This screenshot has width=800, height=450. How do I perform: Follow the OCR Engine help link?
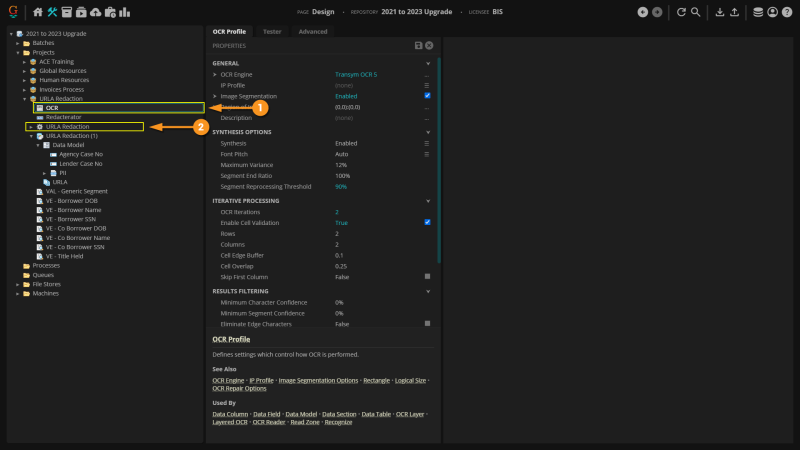[x=228, y=380]
